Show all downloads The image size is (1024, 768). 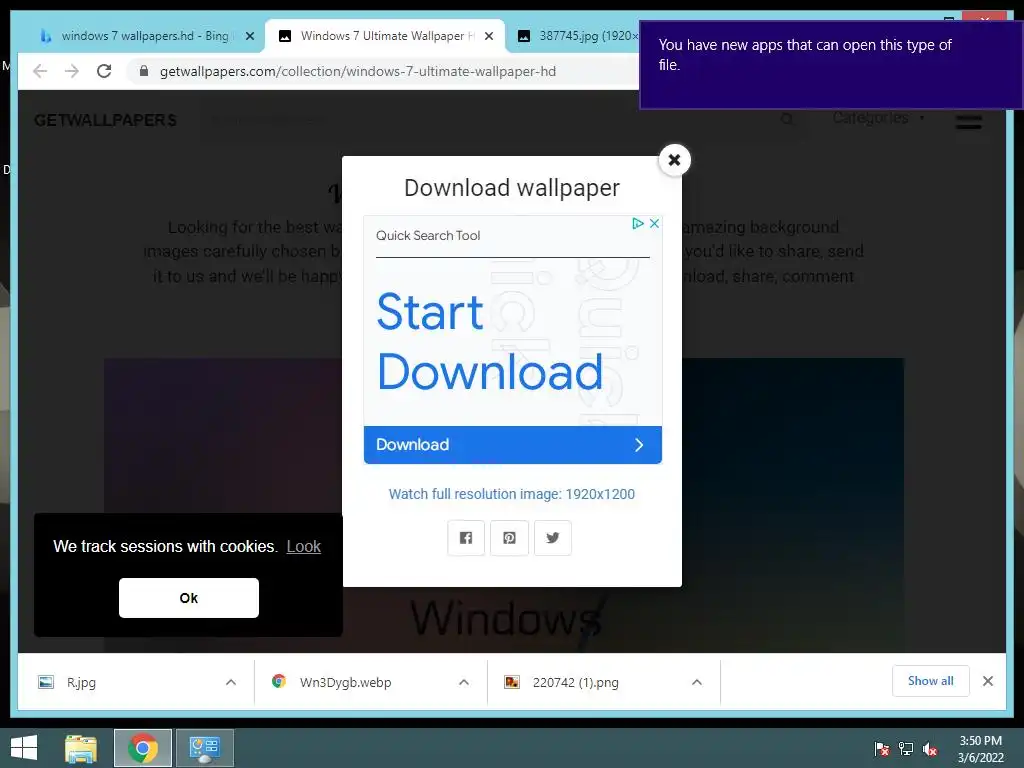pos(931,681)
